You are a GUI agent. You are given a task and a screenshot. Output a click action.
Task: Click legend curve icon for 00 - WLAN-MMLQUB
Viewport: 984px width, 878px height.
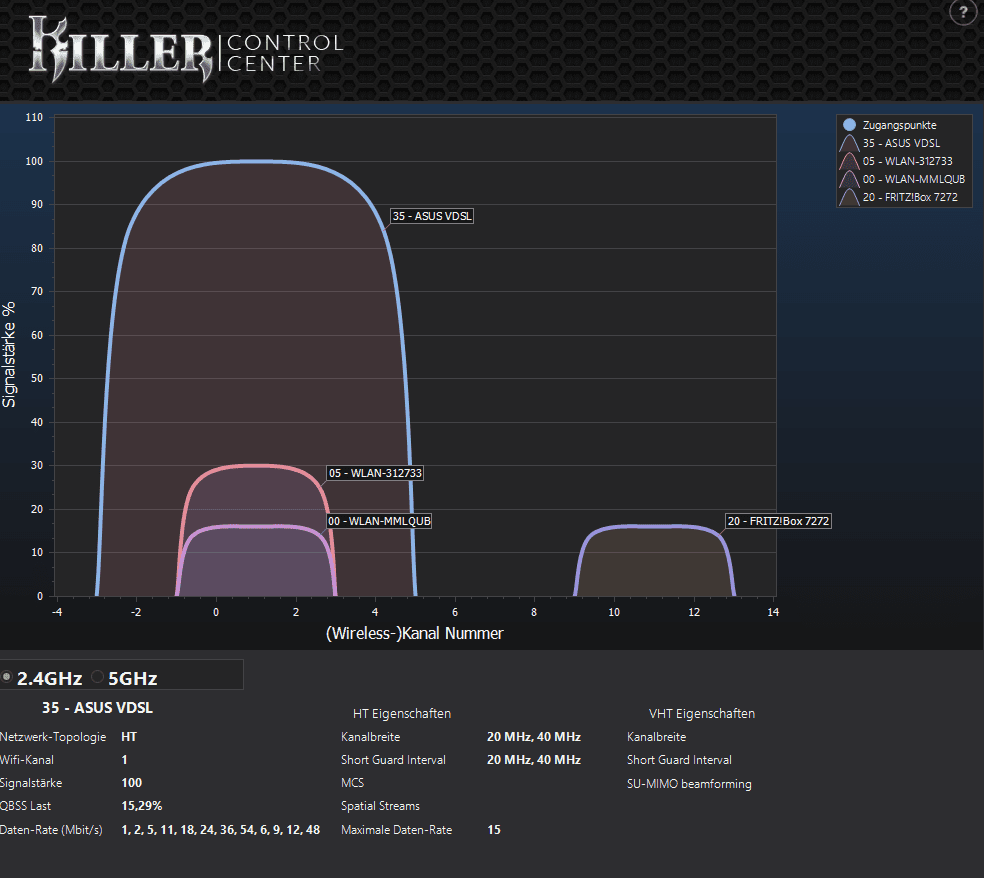849,179
